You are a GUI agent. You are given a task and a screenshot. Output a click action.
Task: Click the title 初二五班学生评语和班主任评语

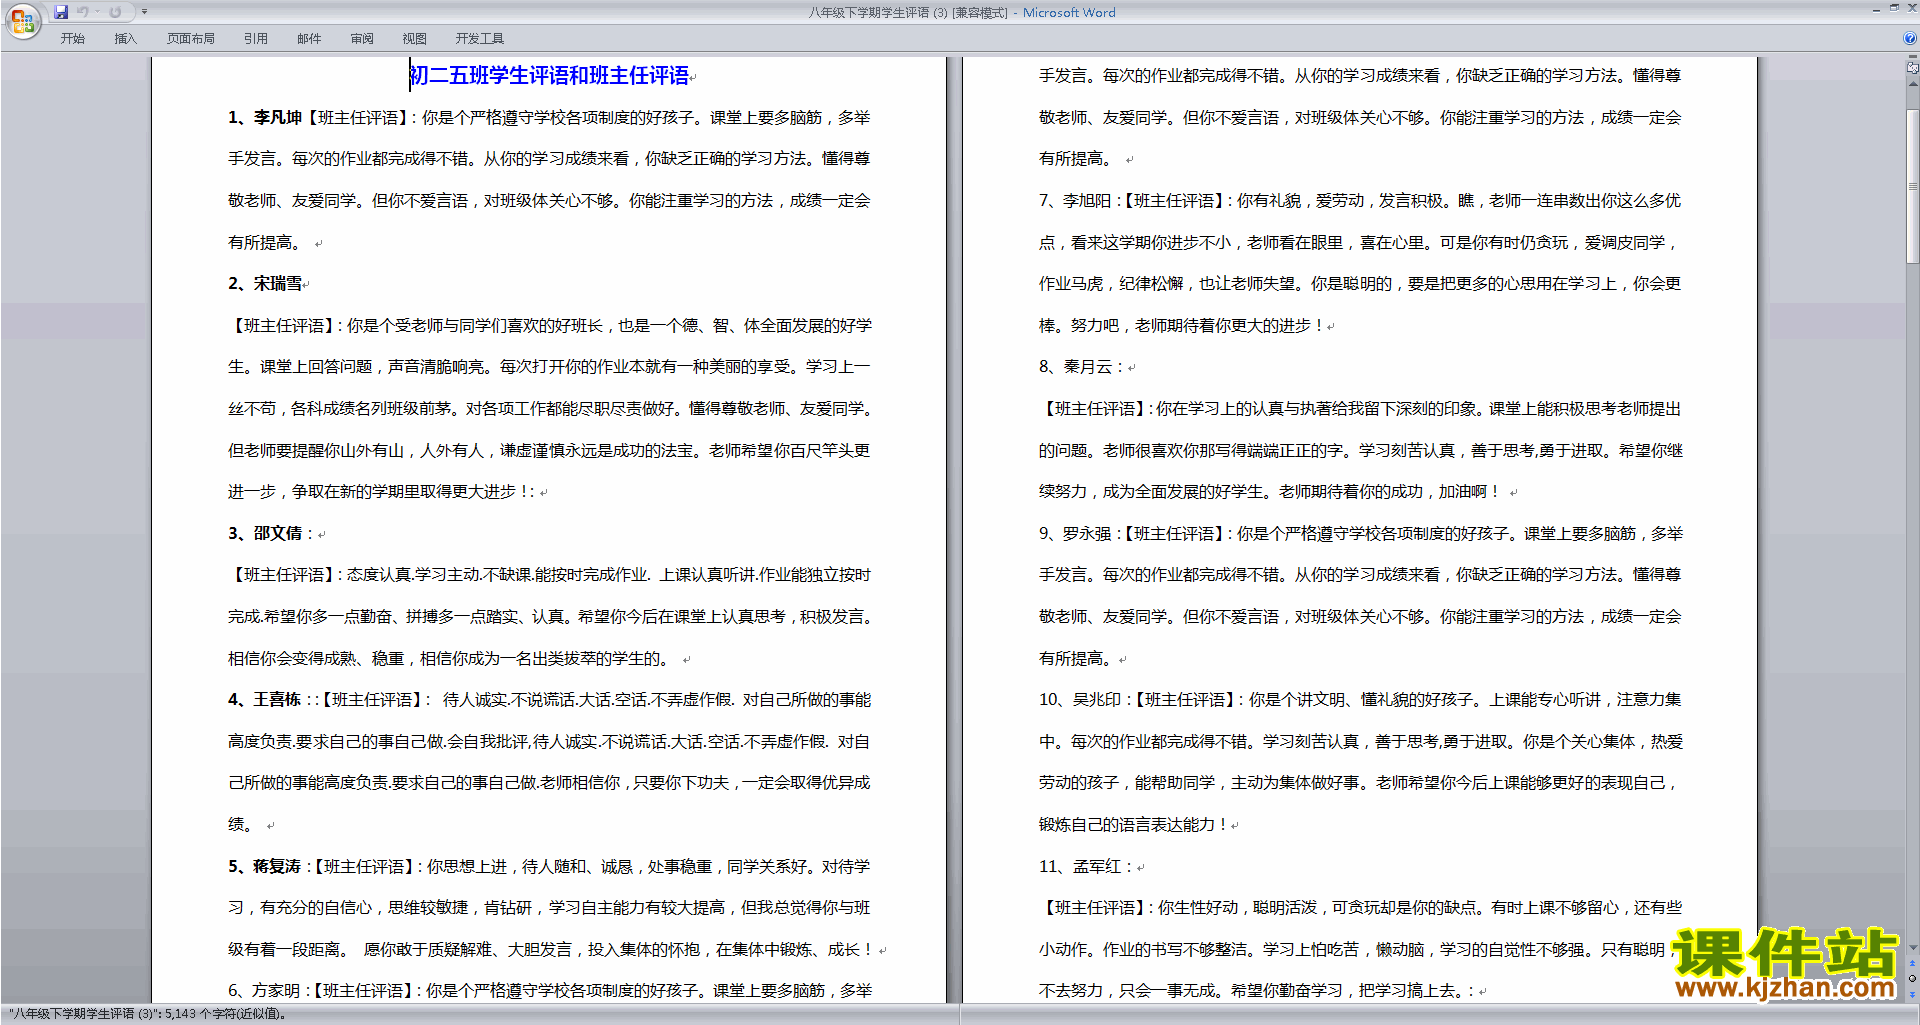tap(550, 75)
